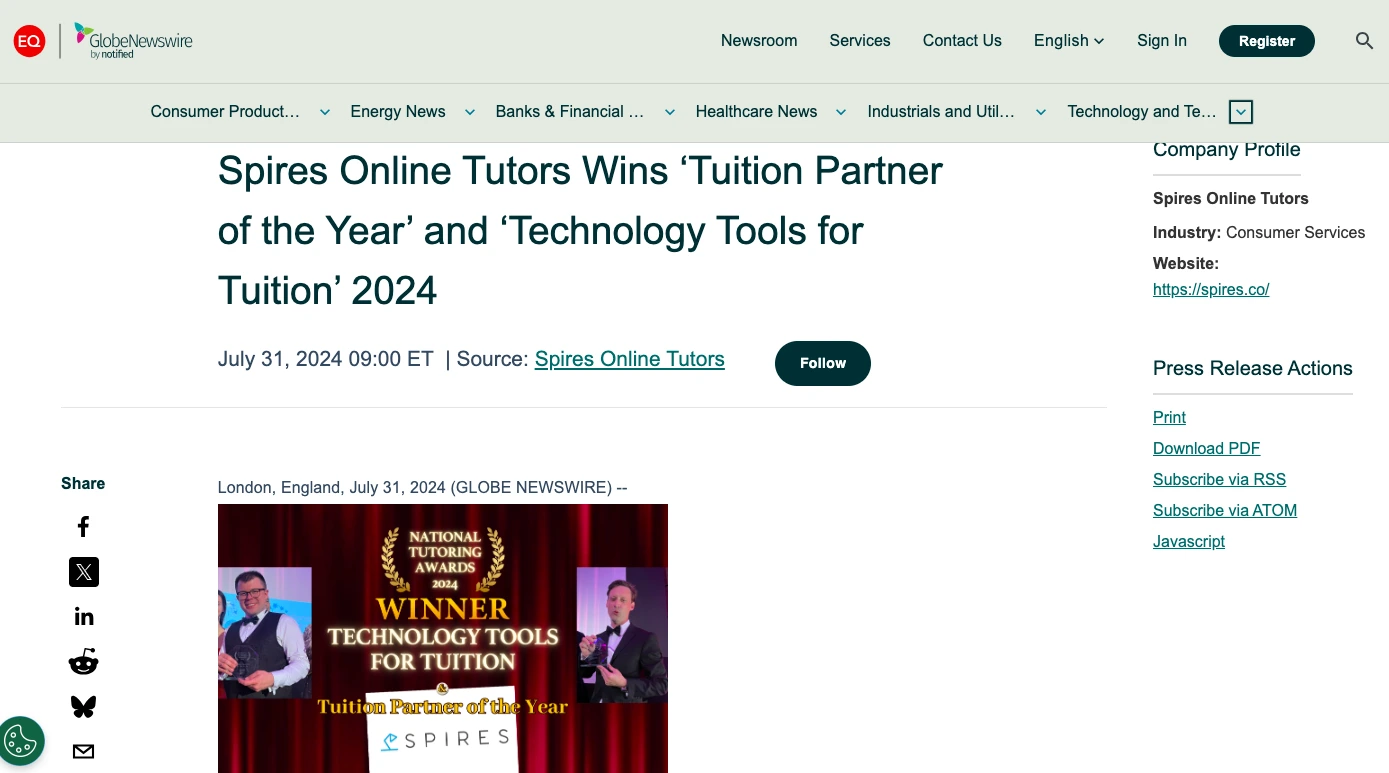Visit the https://spires.co/ website link
The width and height of the screenshot is (1389, 773).
[1211, 289]
